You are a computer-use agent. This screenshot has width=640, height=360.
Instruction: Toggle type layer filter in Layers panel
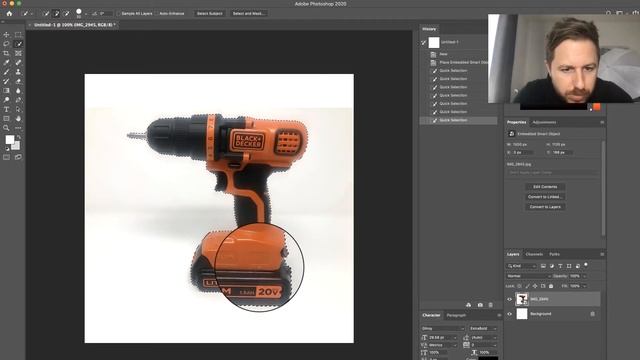560,266
